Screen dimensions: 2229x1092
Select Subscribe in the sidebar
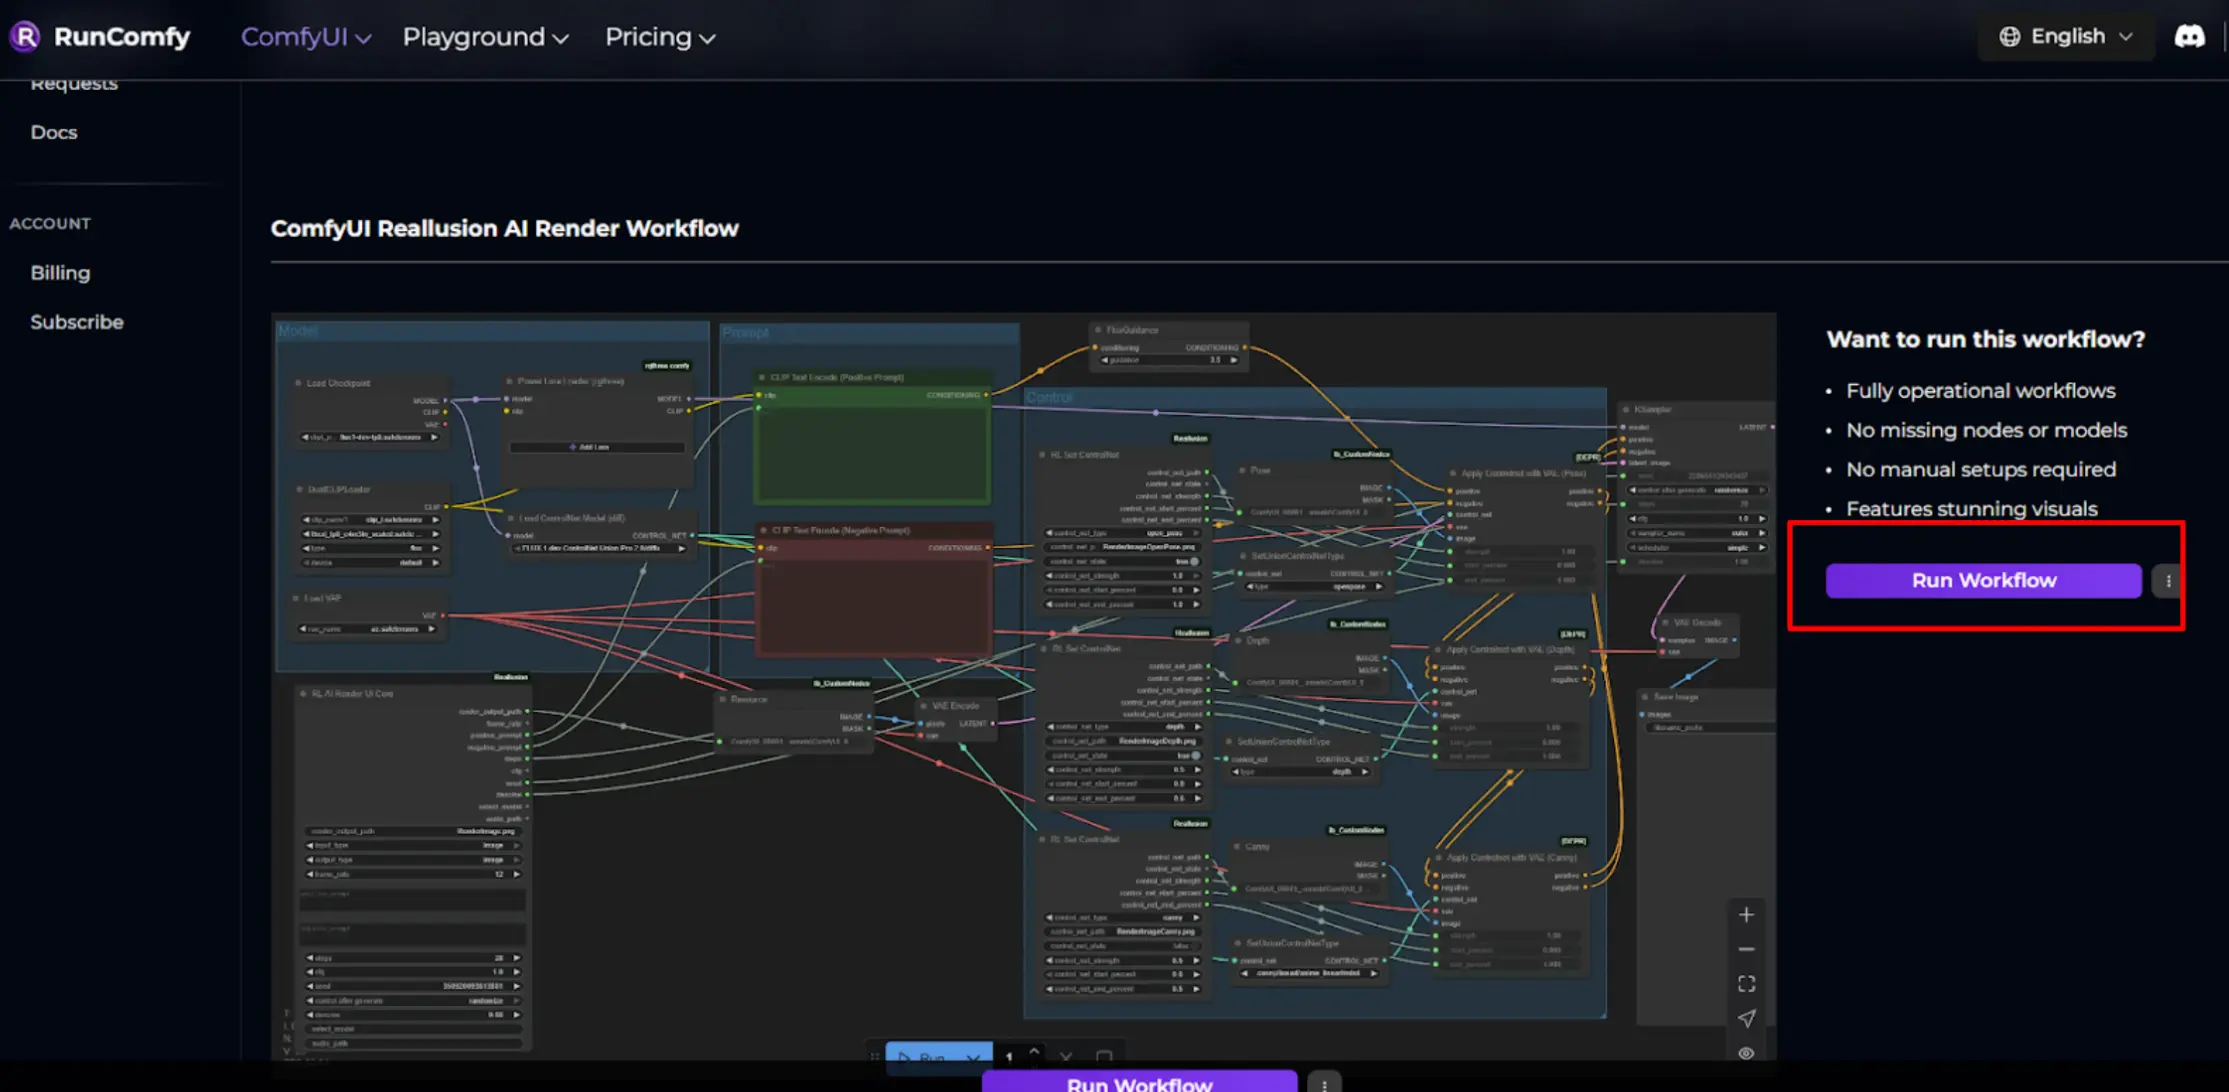77,322
